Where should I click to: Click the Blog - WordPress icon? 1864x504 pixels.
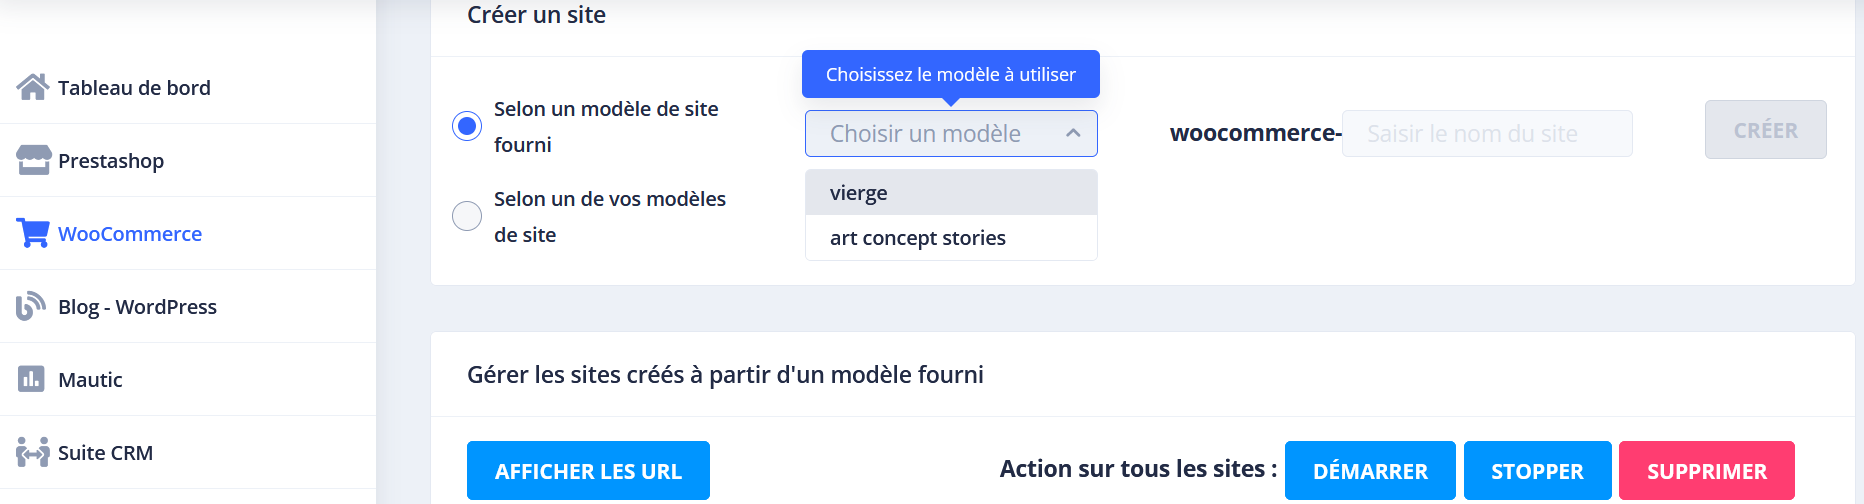31,306
